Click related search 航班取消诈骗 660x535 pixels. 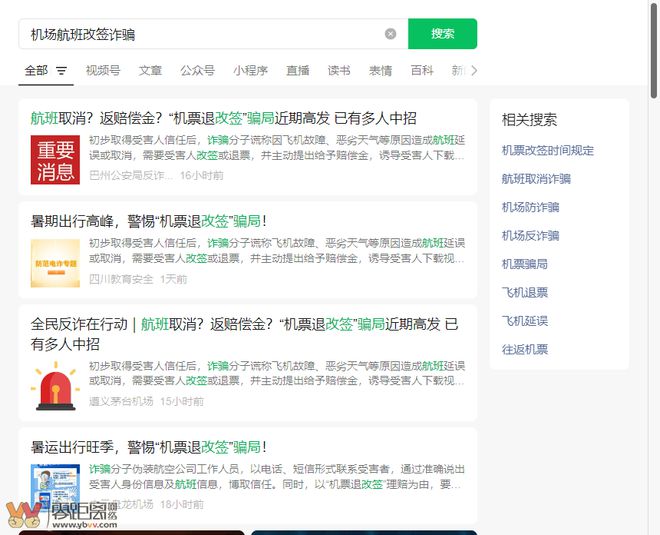pyautogui.click(x=536, y=179)
